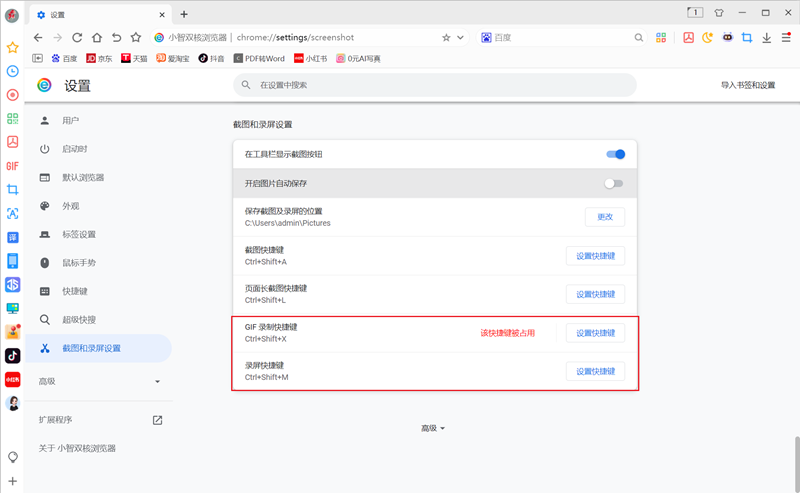Select the crop screenshot icon in sidebar

click(12, 189)
